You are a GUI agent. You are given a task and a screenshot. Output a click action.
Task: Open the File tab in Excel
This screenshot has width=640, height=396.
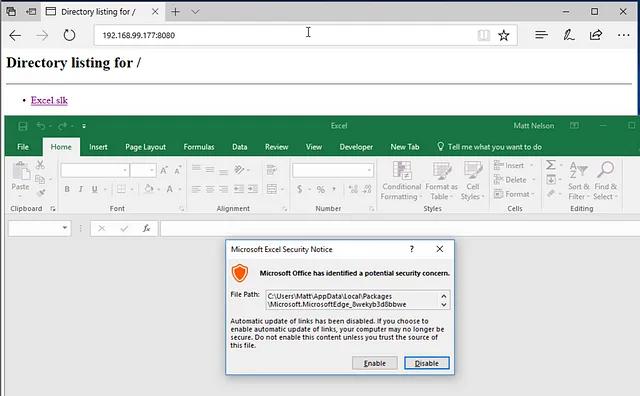[23, 147]
